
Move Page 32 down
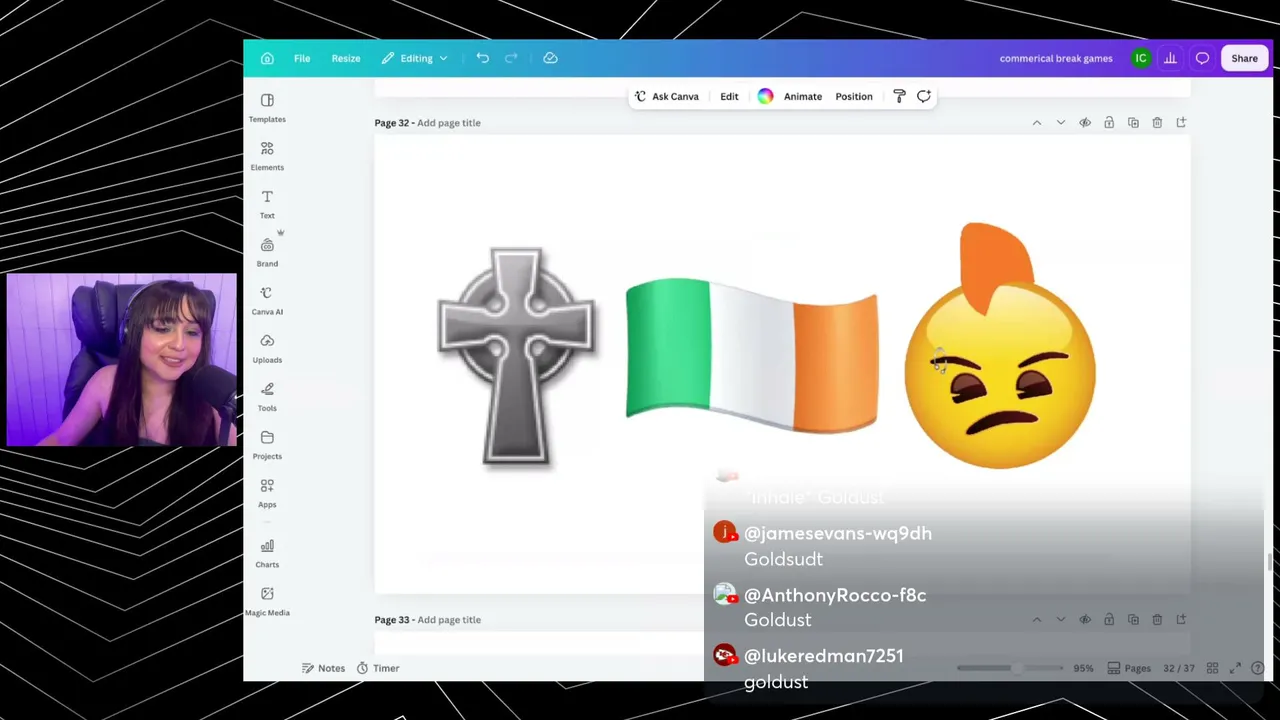[1061, 123]
